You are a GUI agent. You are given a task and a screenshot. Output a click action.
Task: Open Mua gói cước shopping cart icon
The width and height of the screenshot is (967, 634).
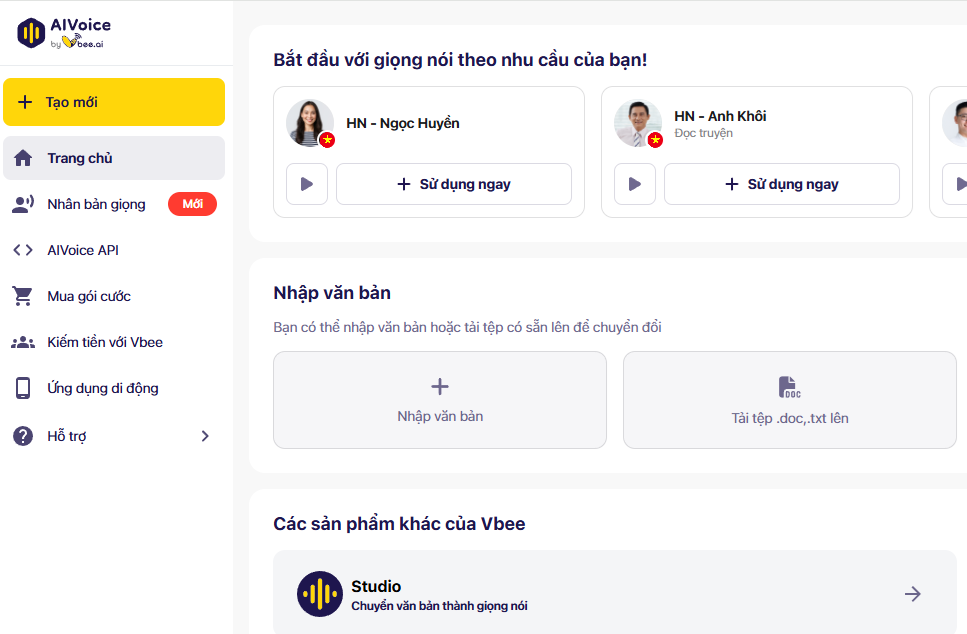click(22, 296)
